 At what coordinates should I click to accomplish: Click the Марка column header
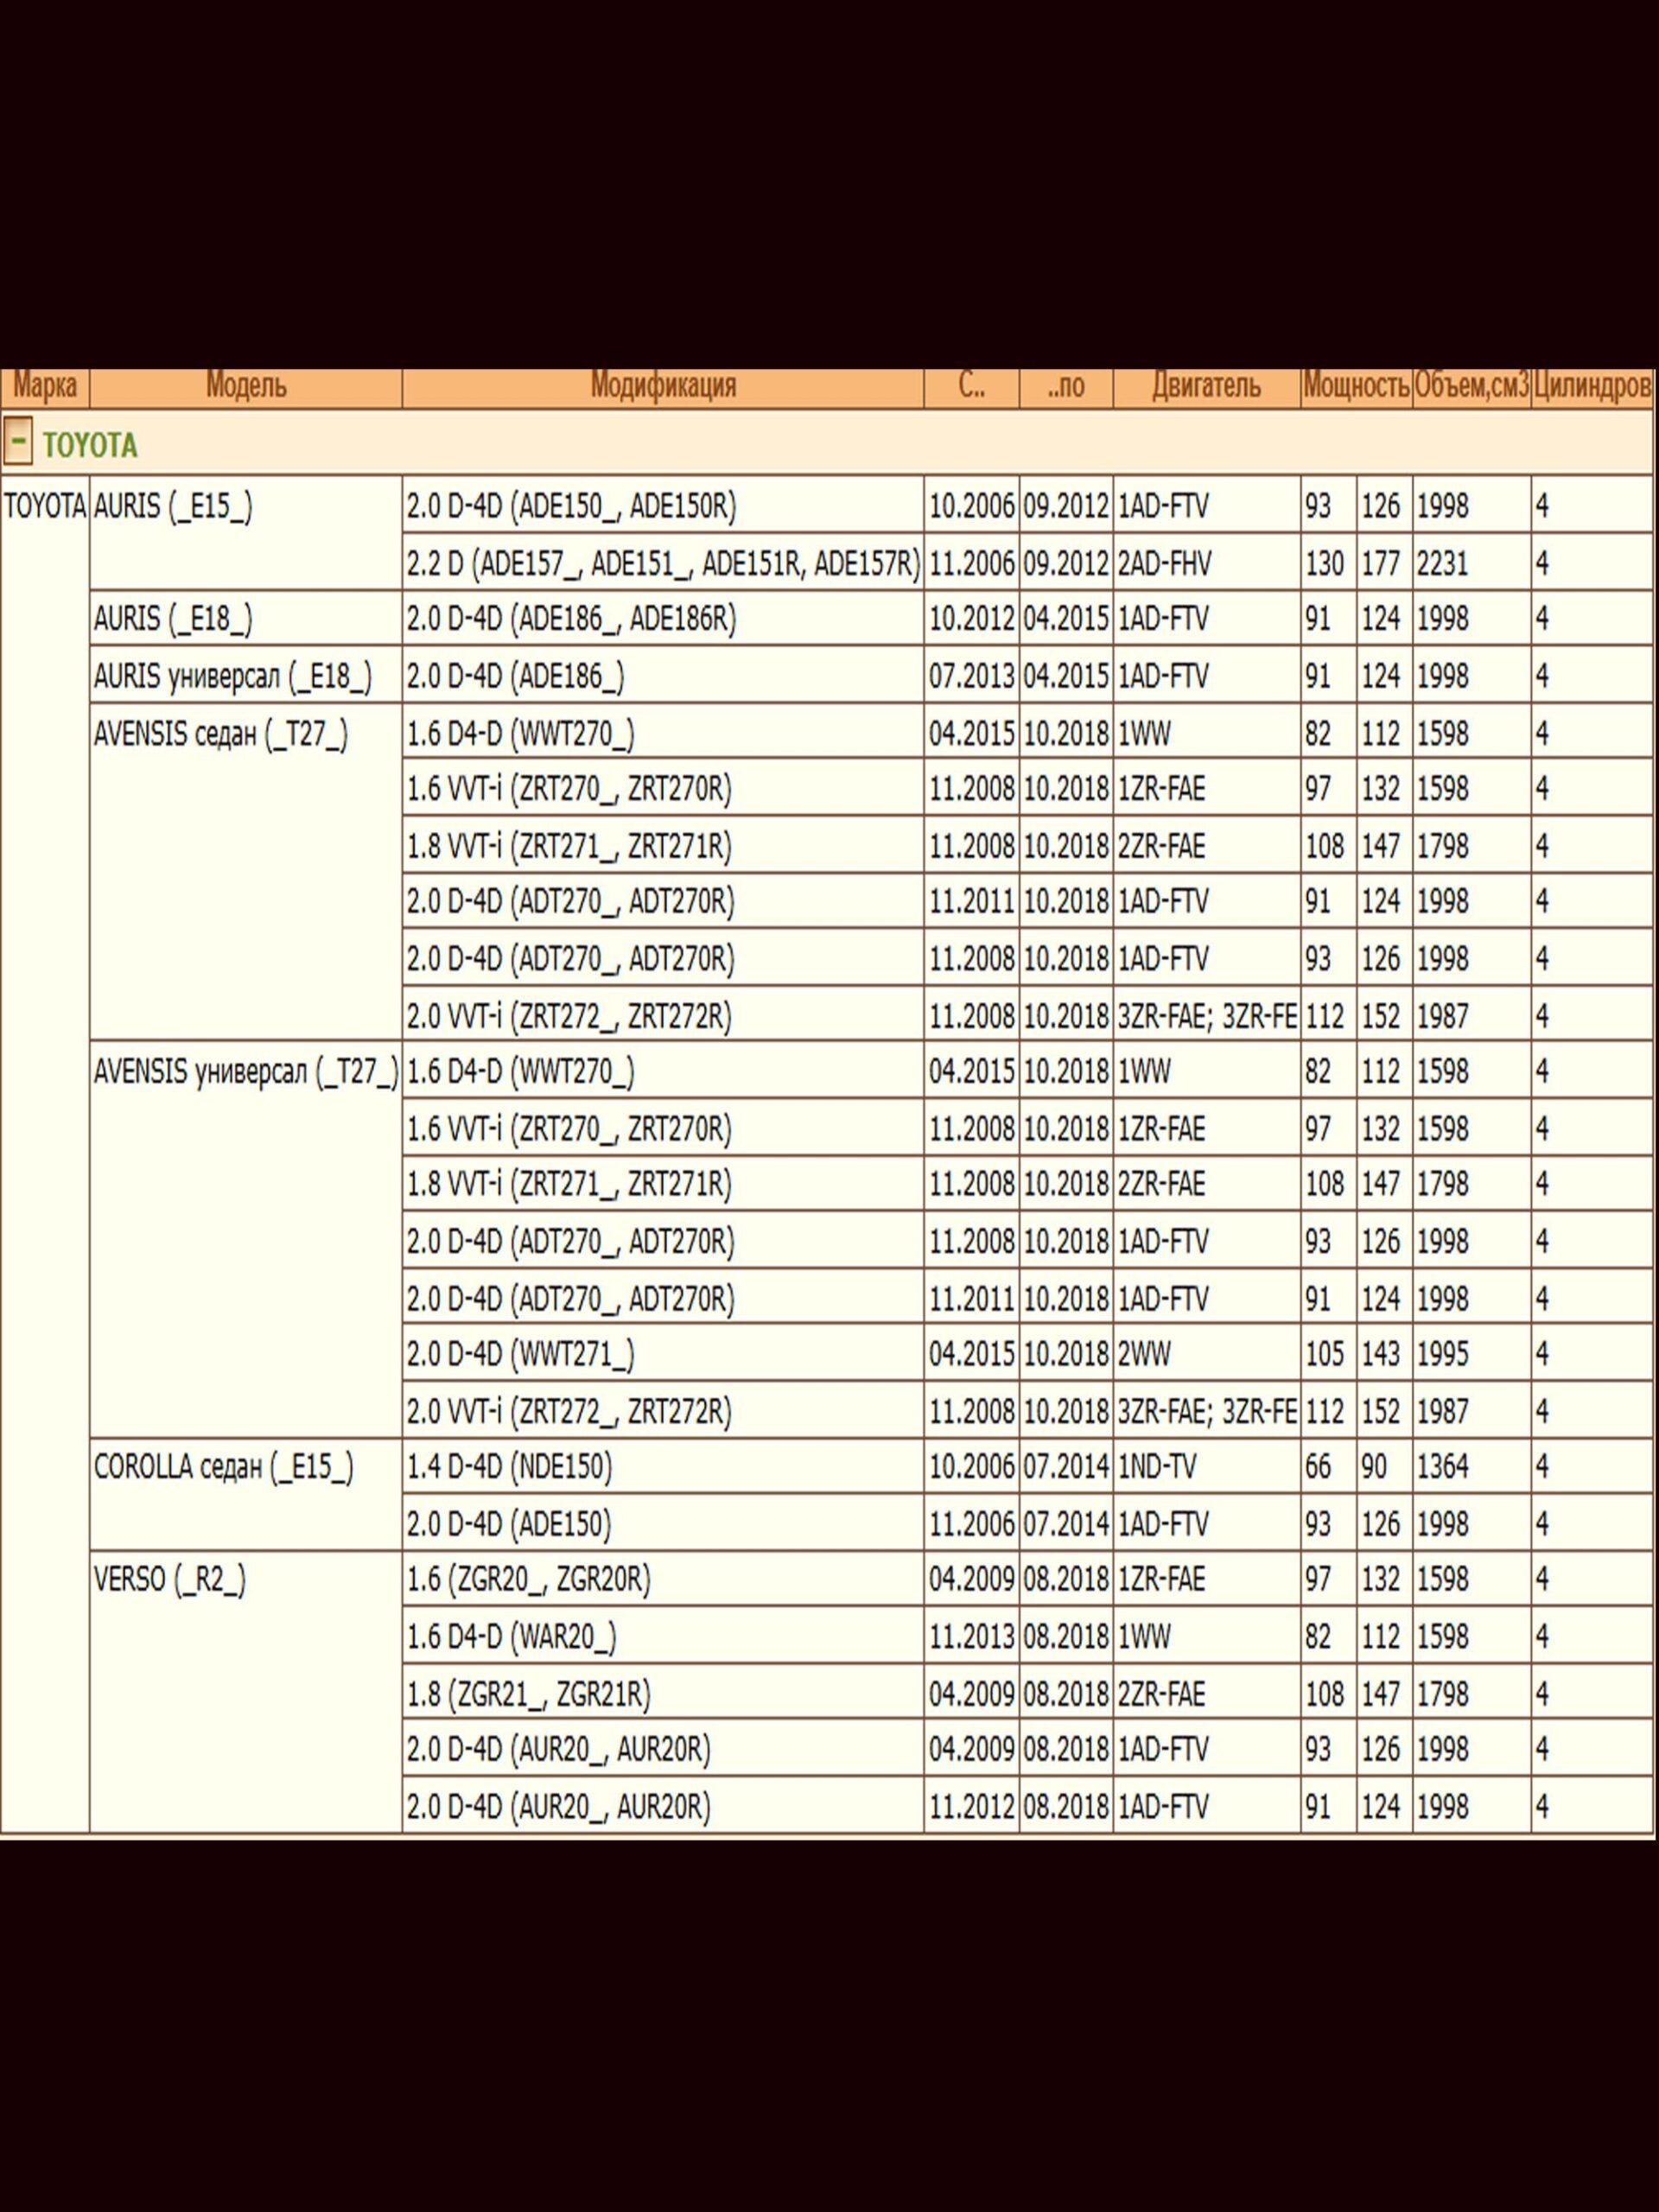pos(45,386)
